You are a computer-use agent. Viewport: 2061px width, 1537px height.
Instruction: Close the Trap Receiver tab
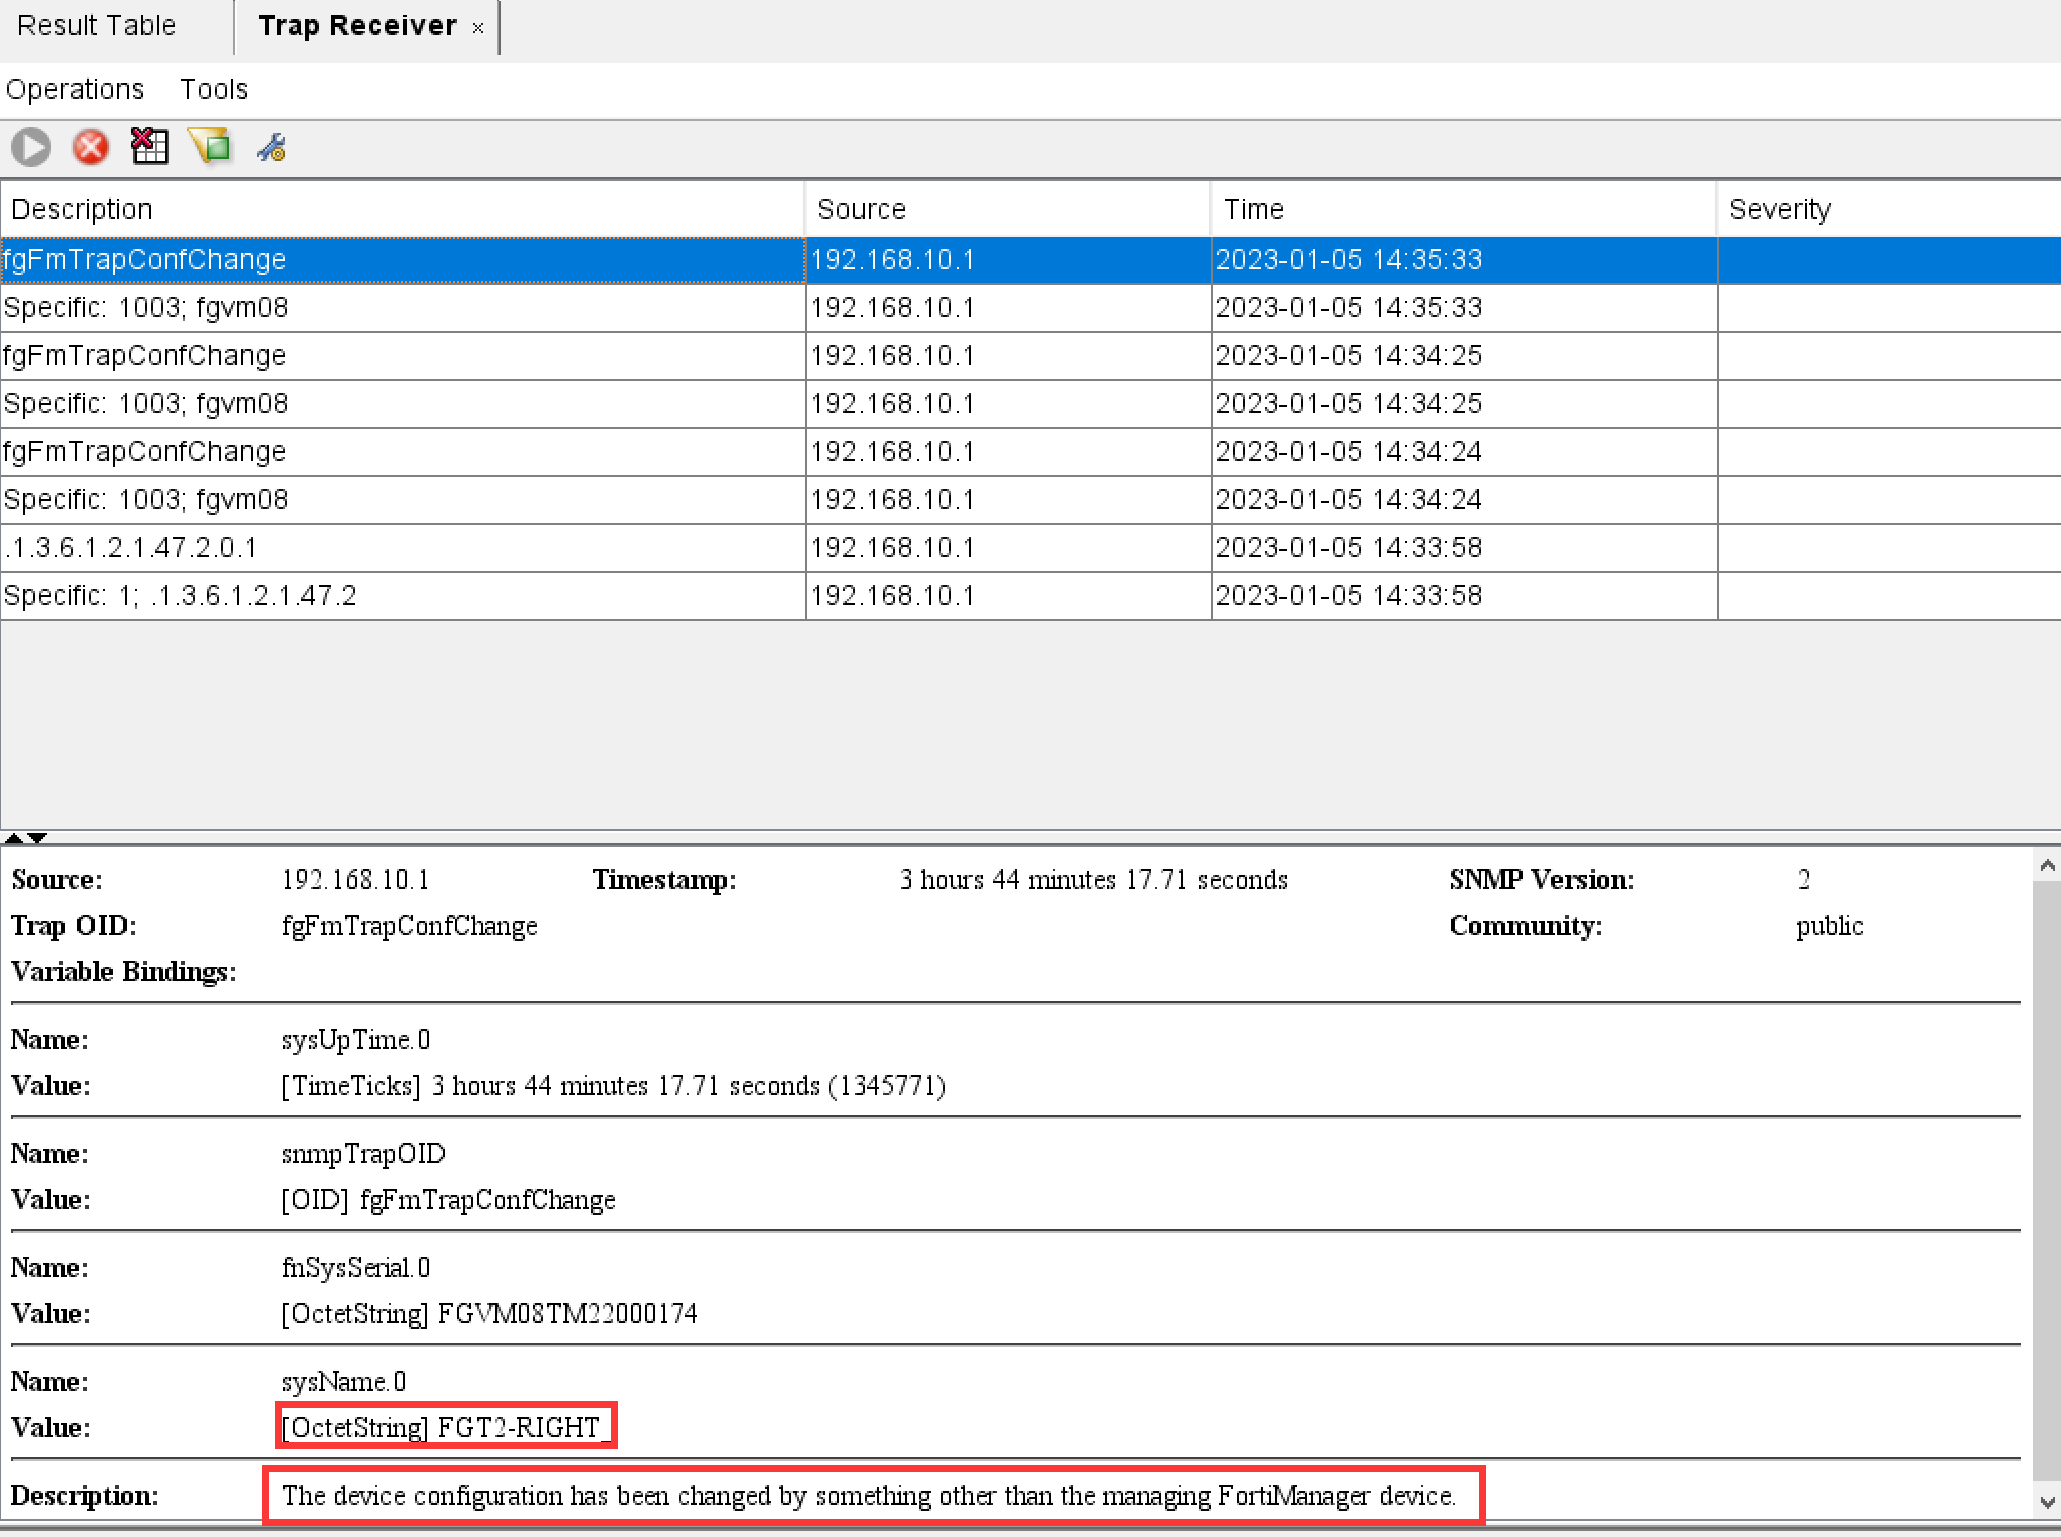[x=478, y=28]
